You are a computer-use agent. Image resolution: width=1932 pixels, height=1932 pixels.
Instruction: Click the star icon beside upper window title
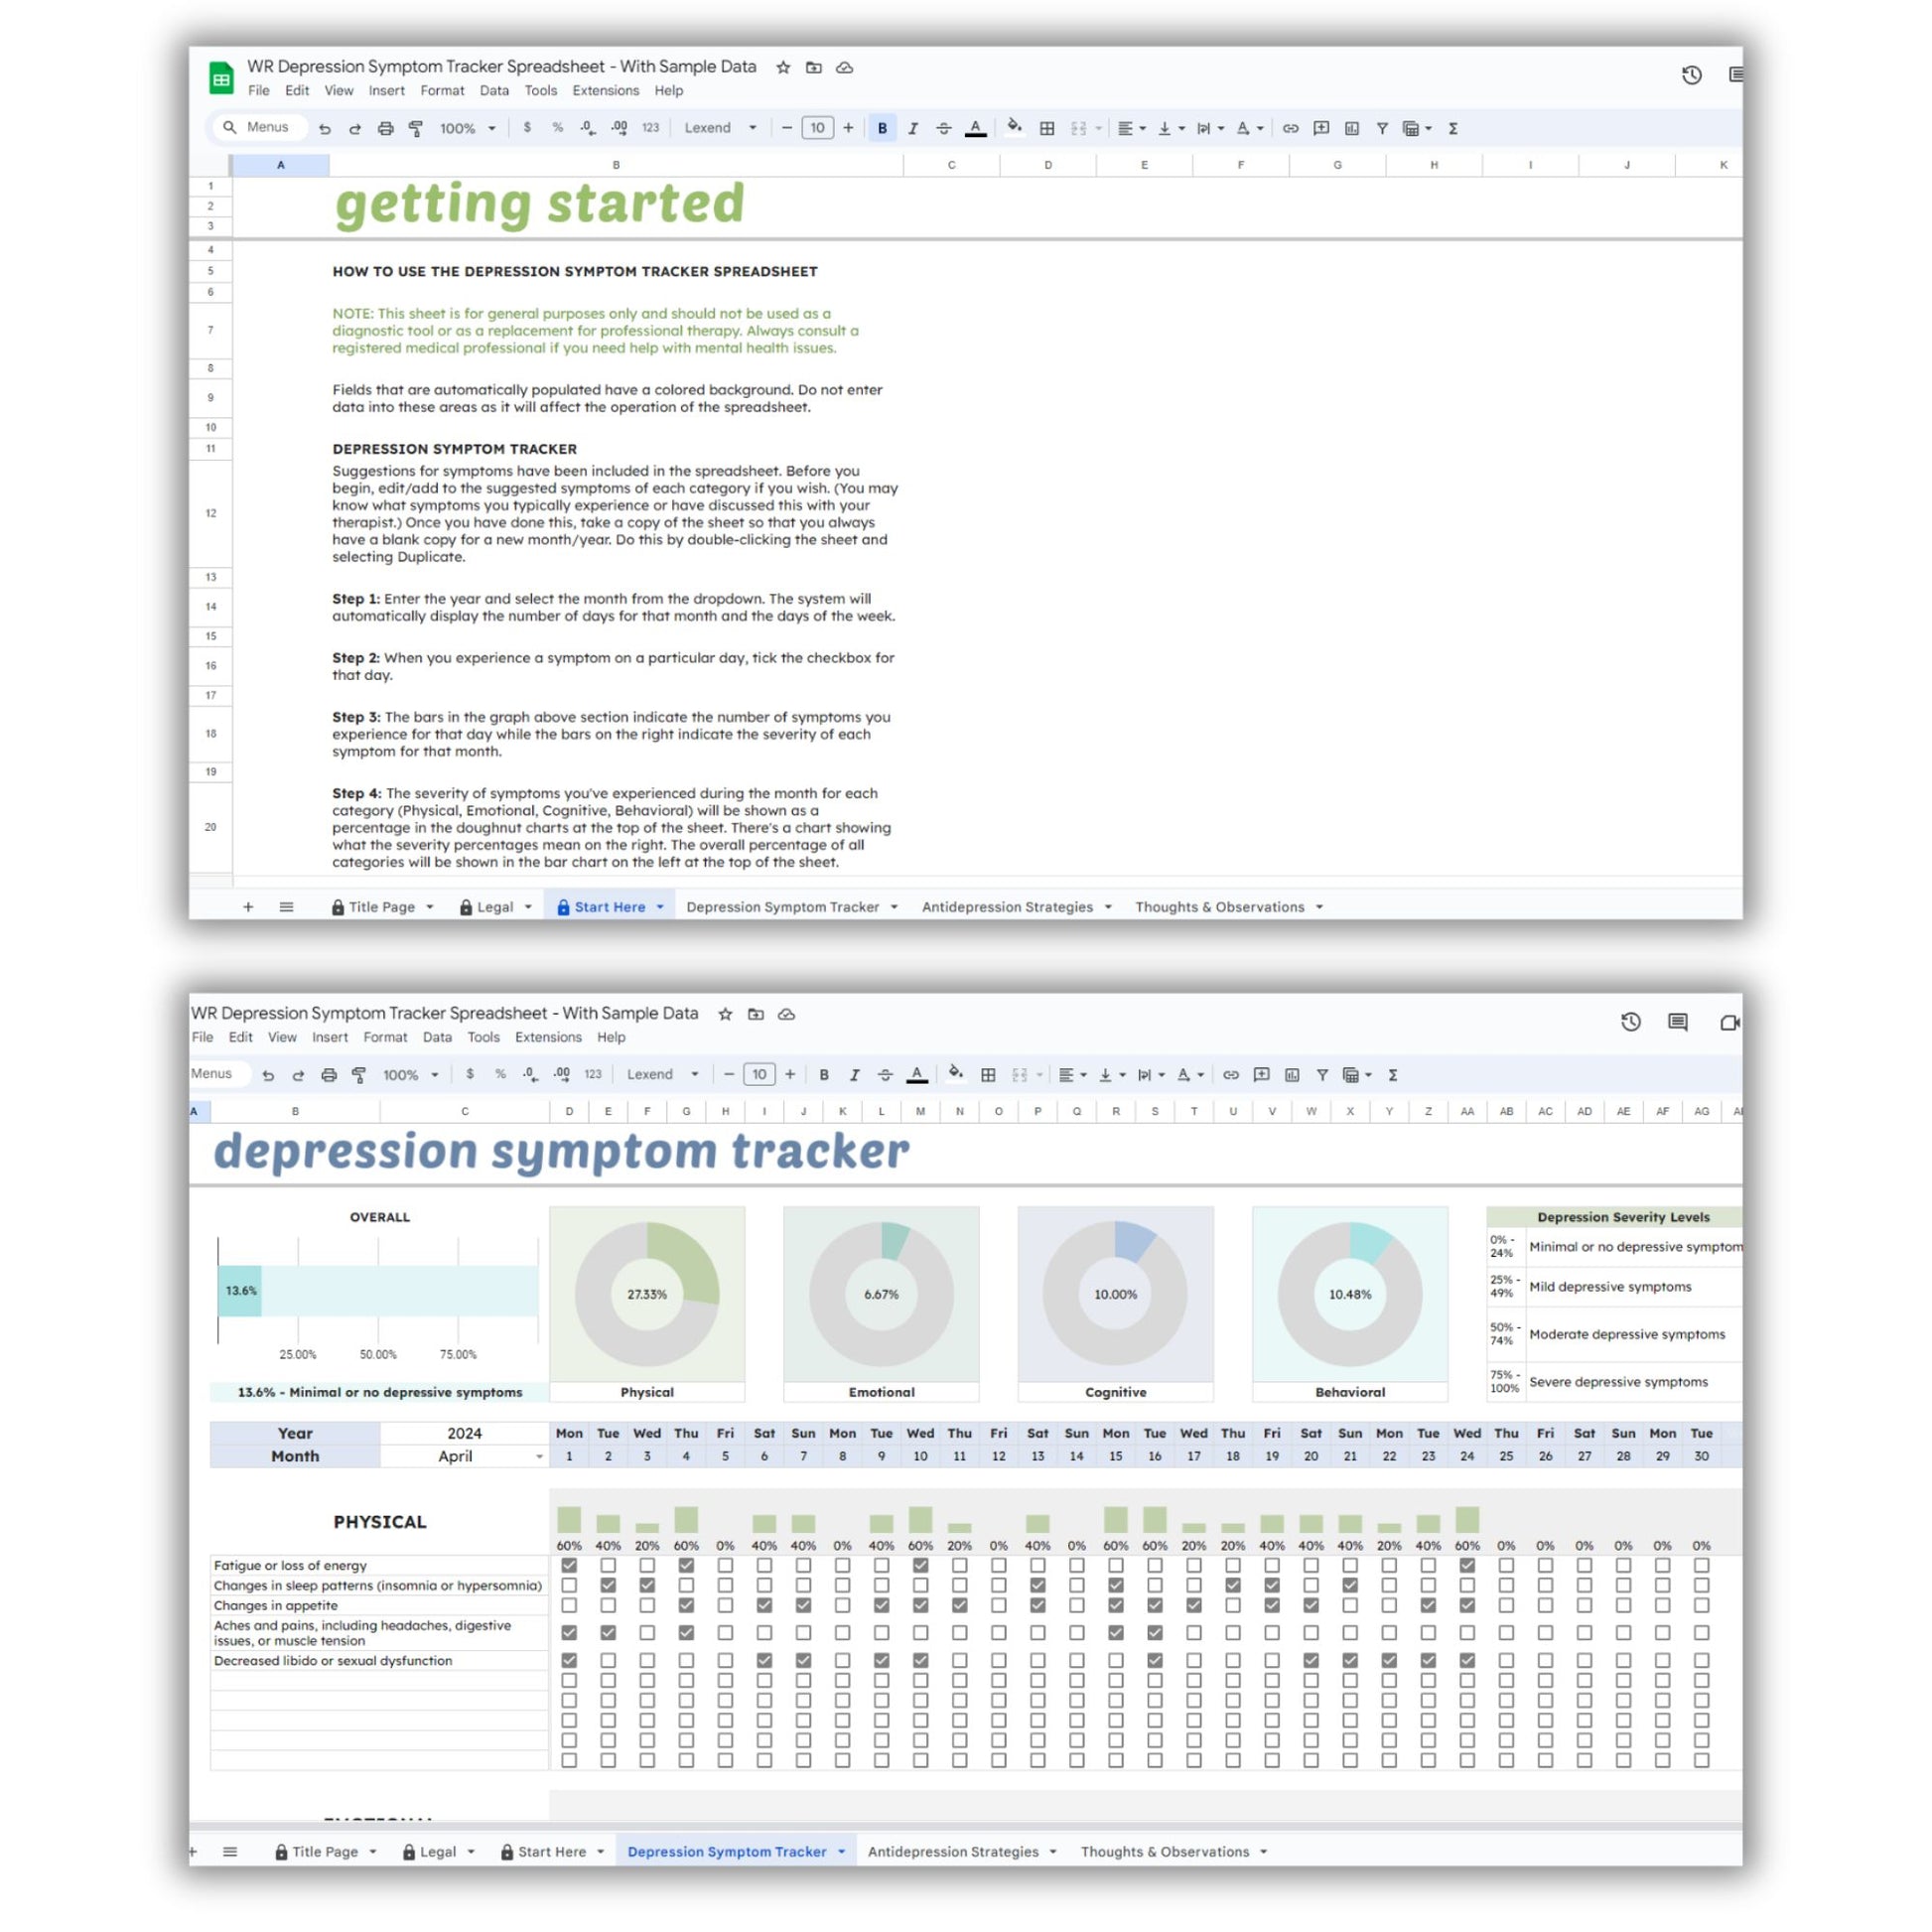[783, 67]
